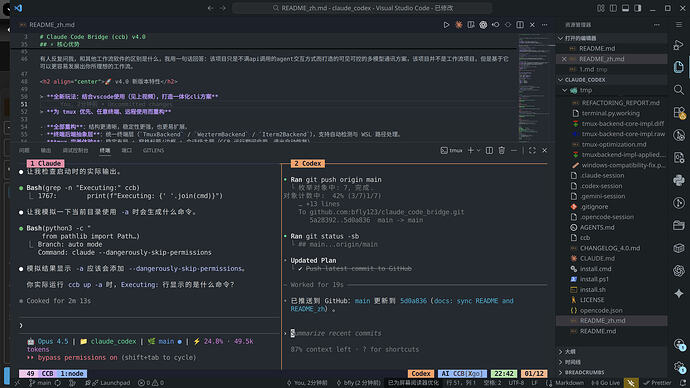Open Run and Debug in activity bar

click(x=678, y=44)
